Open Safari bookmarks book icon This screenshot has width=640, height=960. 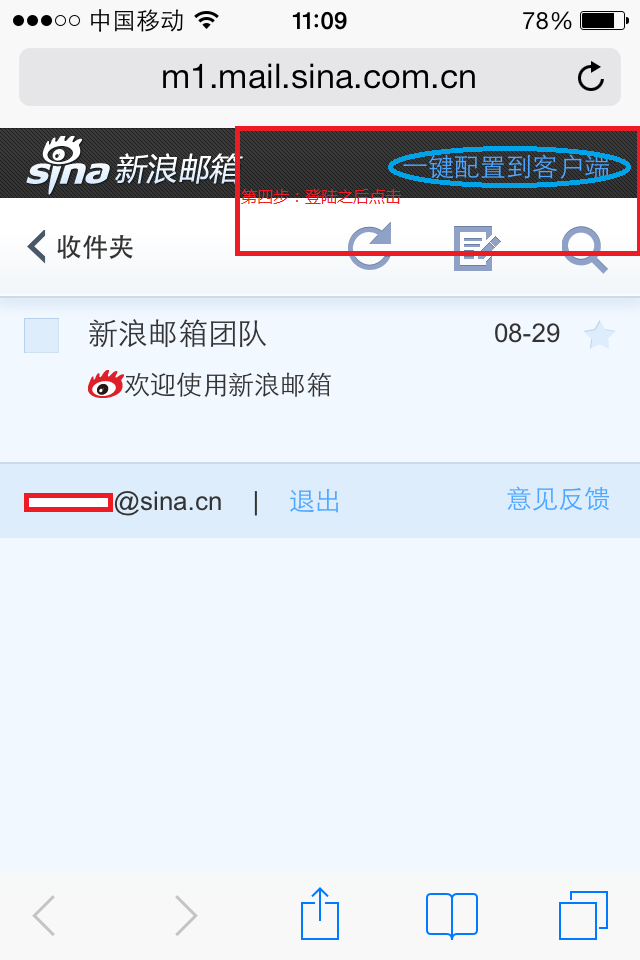point(452,915)
